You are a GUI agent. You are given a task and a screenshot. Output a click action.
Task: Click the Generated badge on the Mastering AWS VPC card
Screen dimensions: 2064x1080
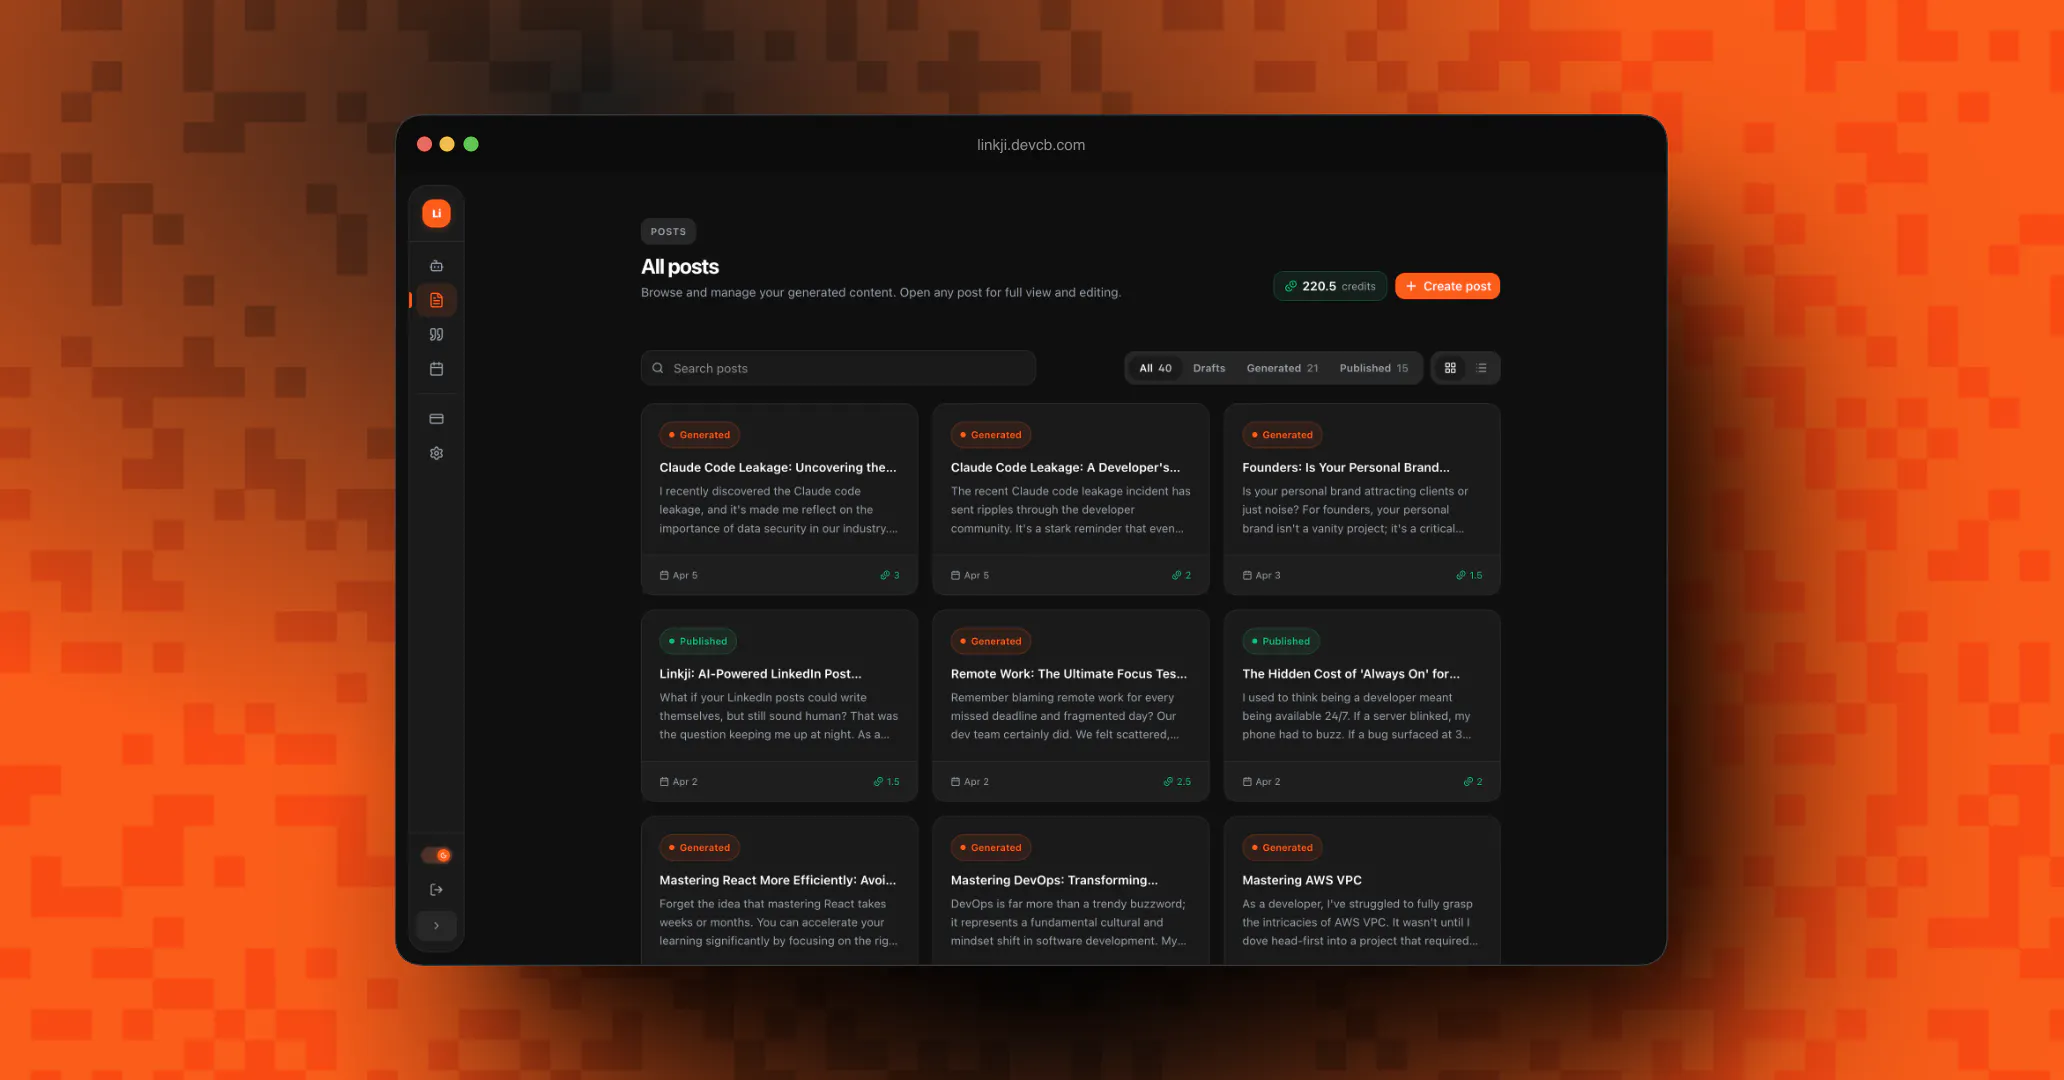[1282, 847]
